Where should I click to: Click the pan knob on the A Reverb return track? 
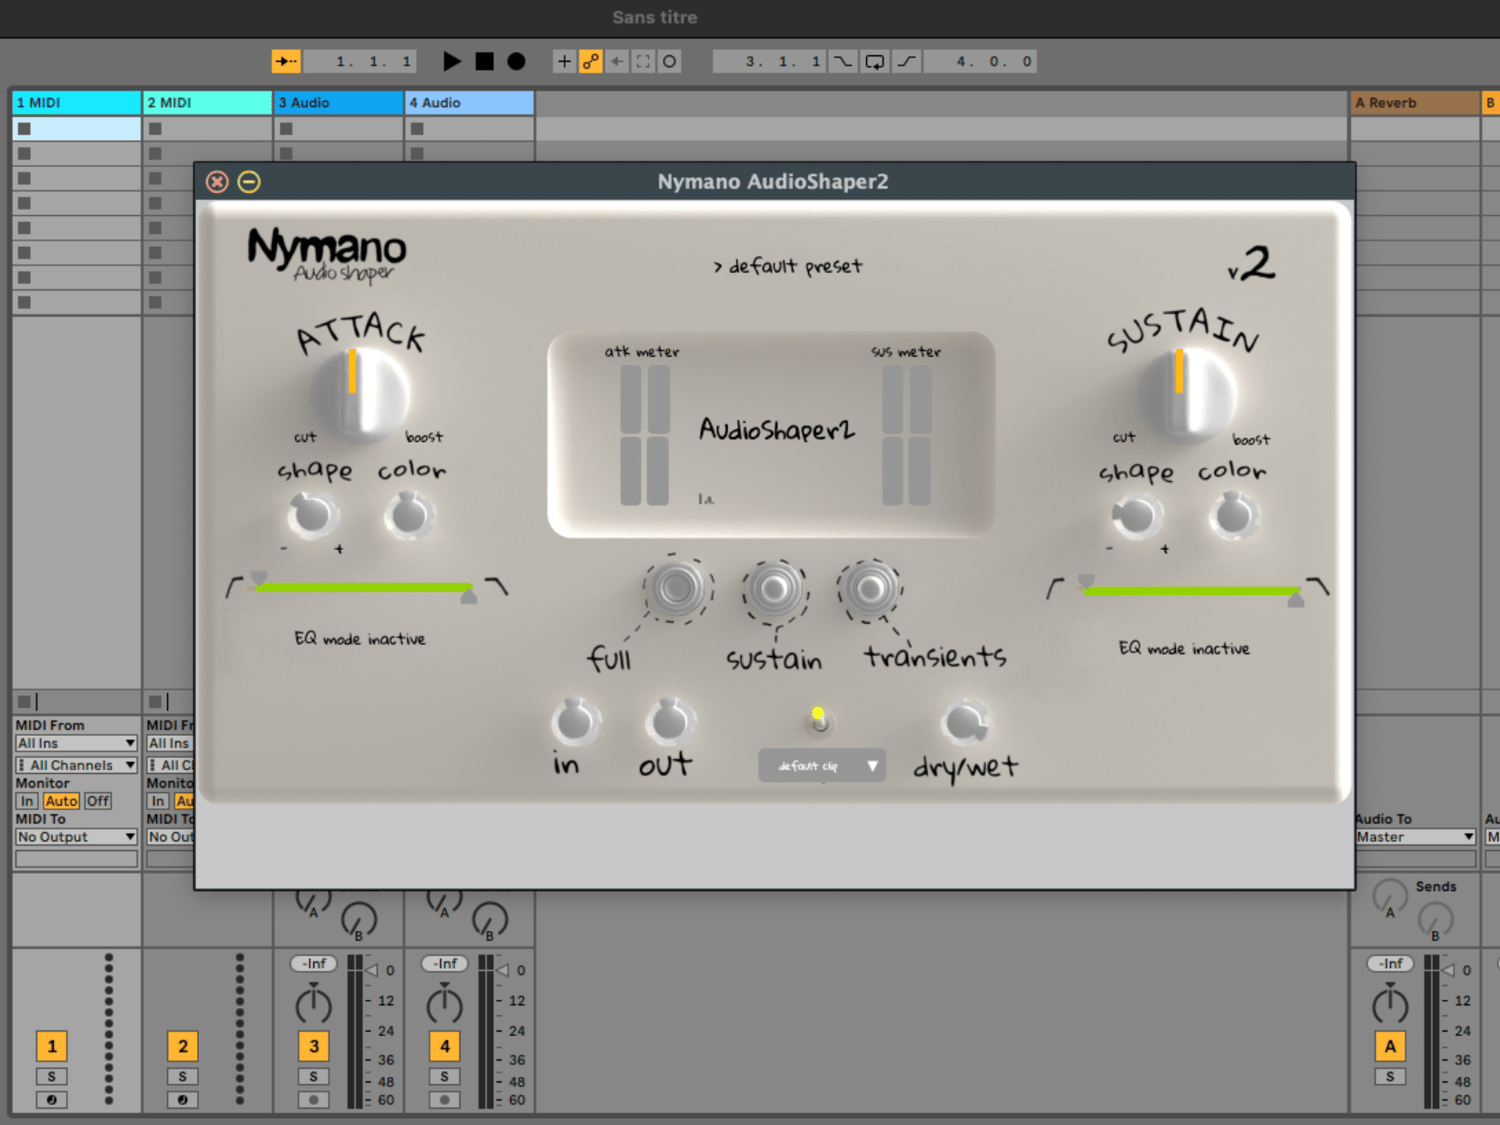point(1390,1003)
